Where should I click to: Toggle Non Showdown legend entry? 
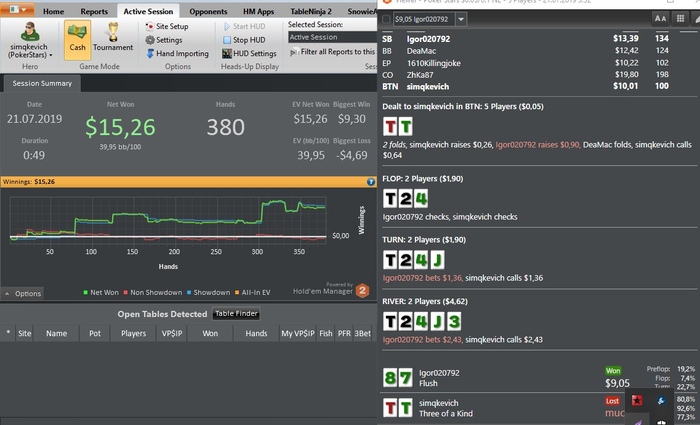[x=153, y=292]
